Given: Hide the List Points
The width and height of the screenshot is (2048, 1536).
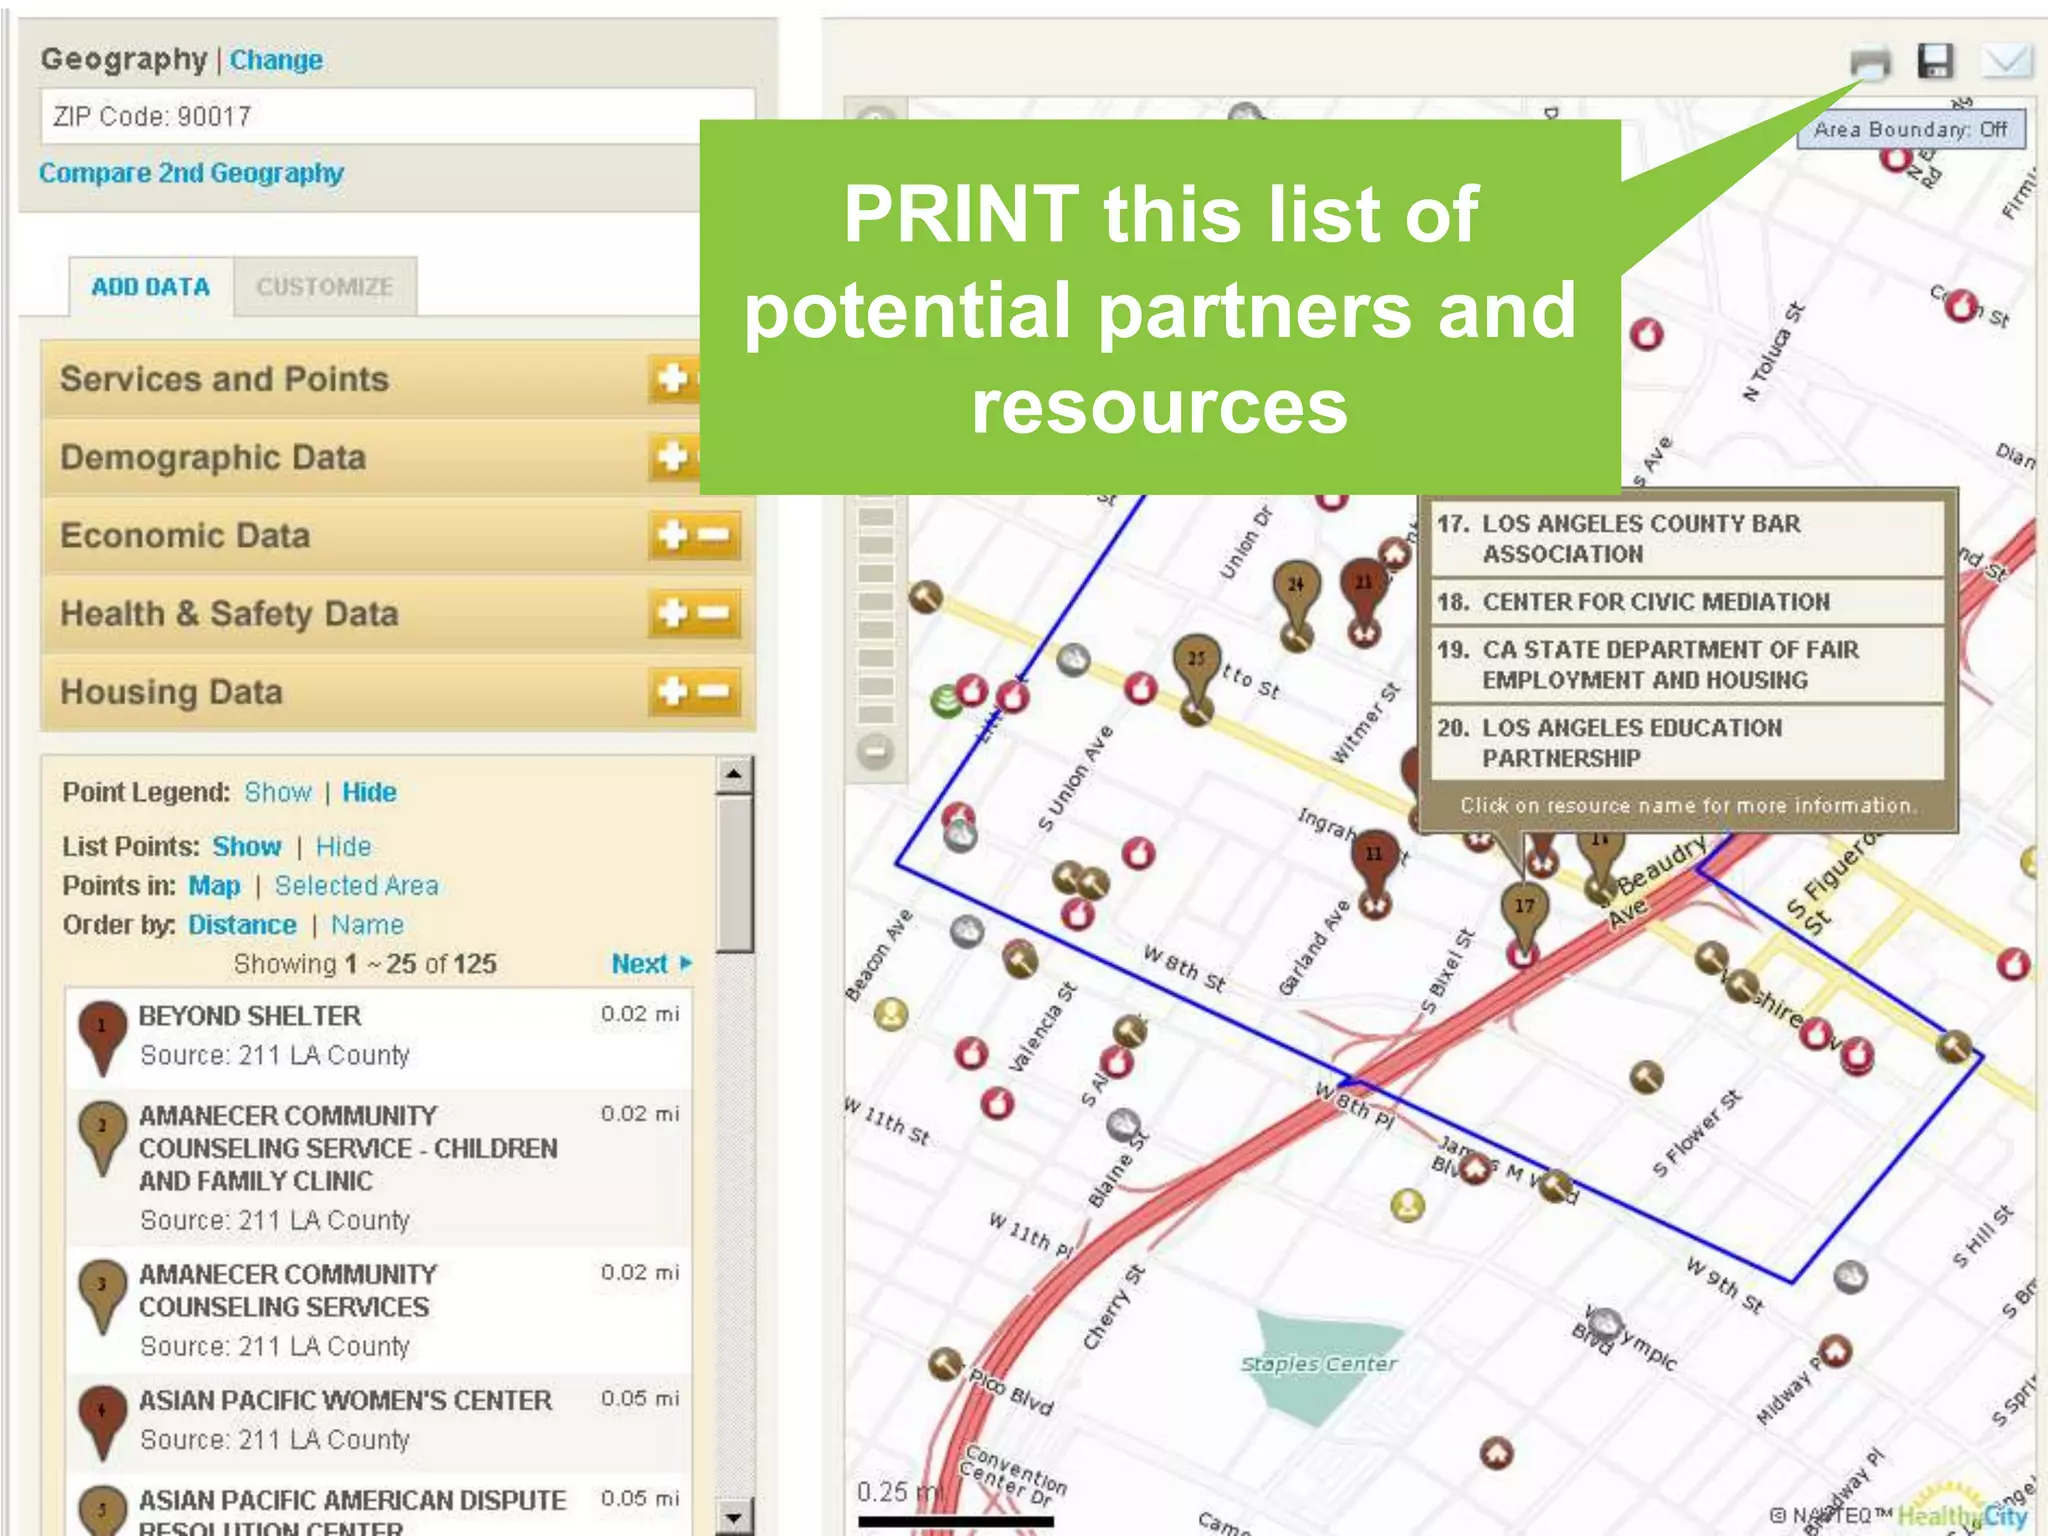Looking at the screenshot, I should tap(343, 846).
